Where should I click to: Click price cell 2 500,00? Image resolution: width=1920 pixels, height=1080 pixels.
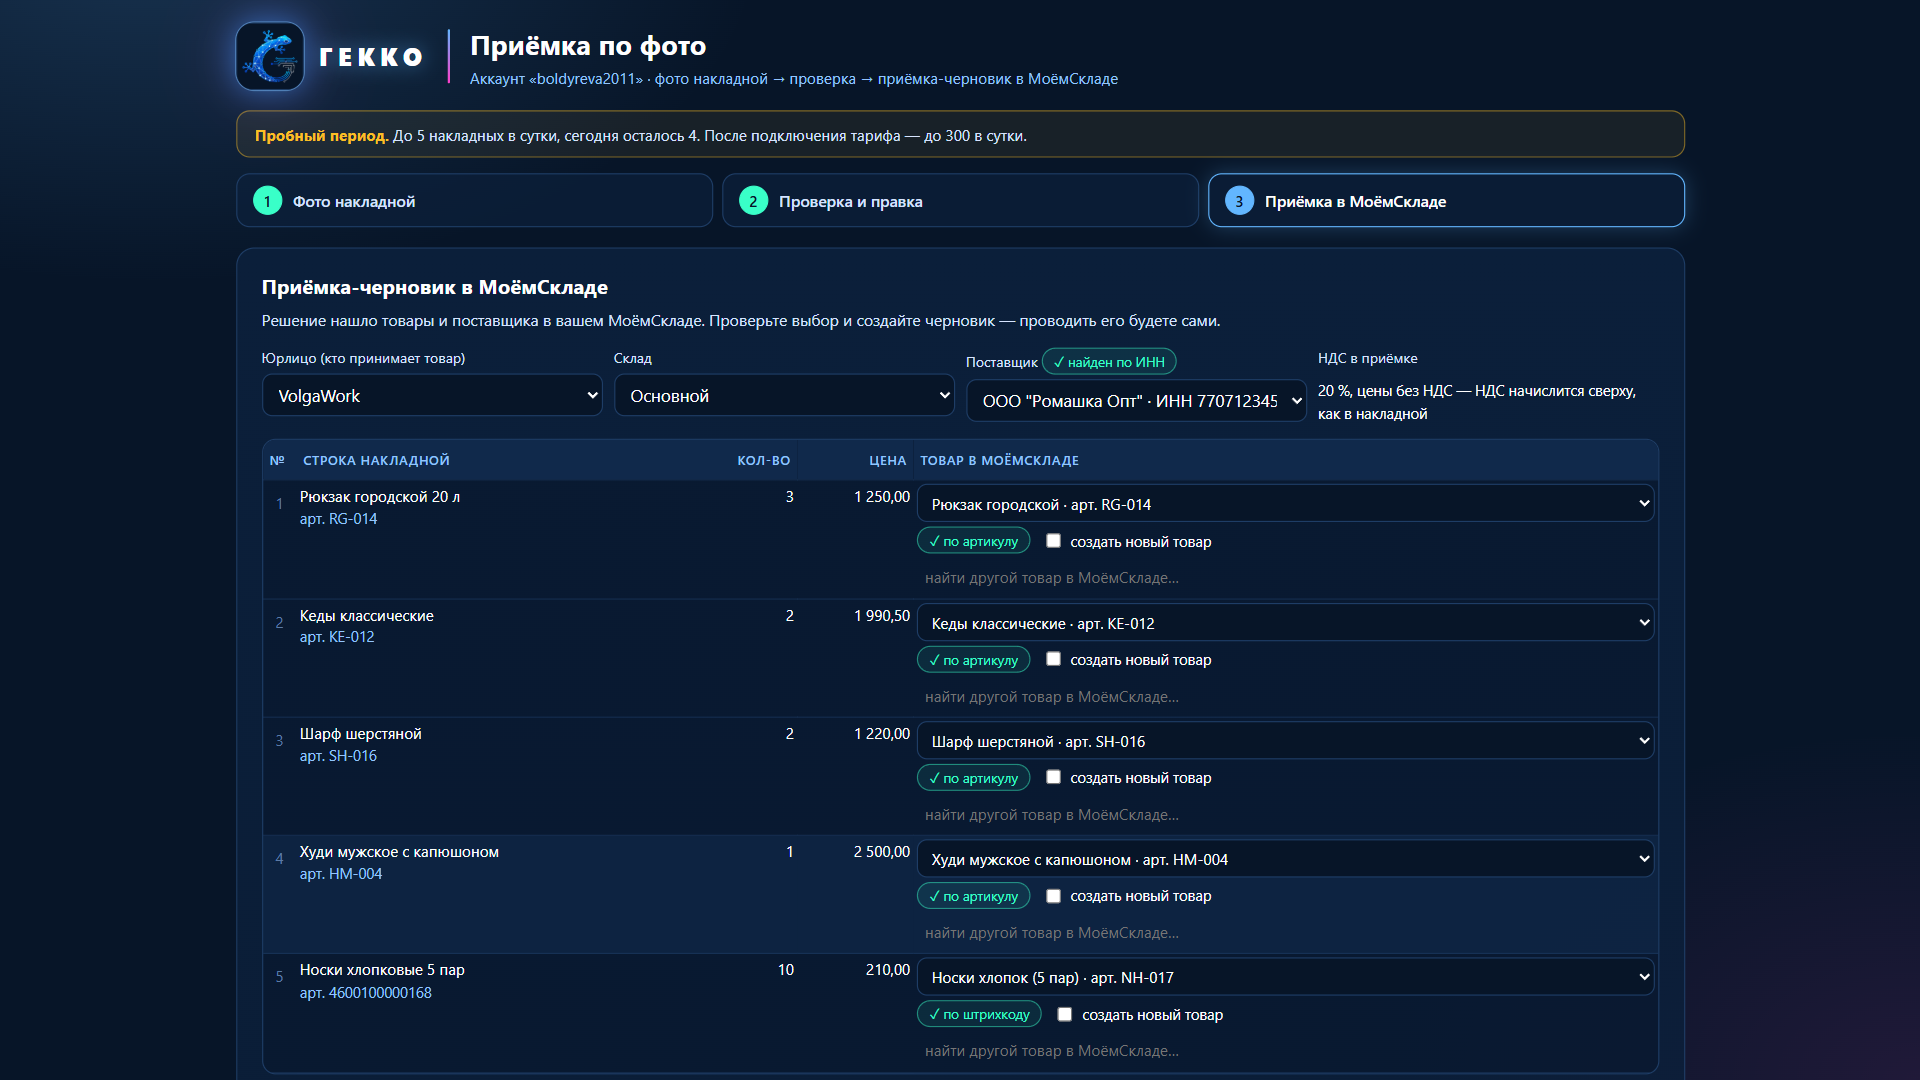coord(882,852)
